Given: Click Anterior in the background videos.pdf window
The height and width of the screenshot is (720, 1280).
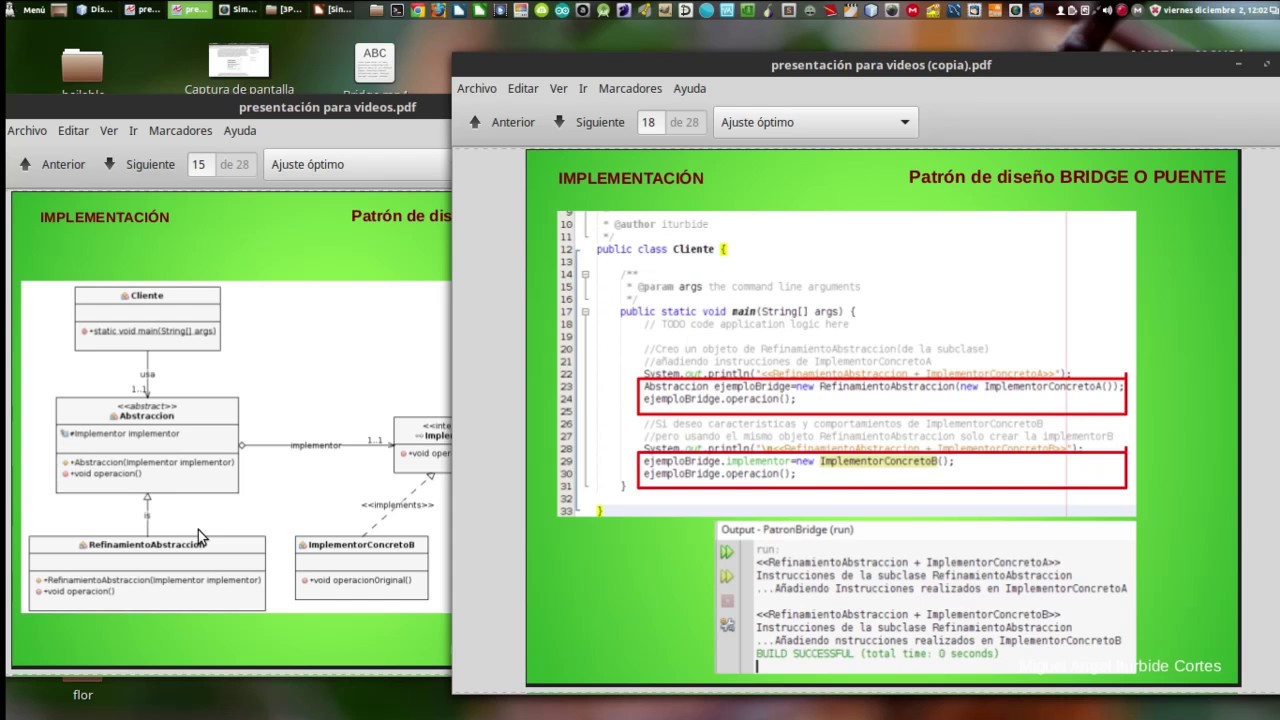Looking at the screenshot, I should coord(52,164).
